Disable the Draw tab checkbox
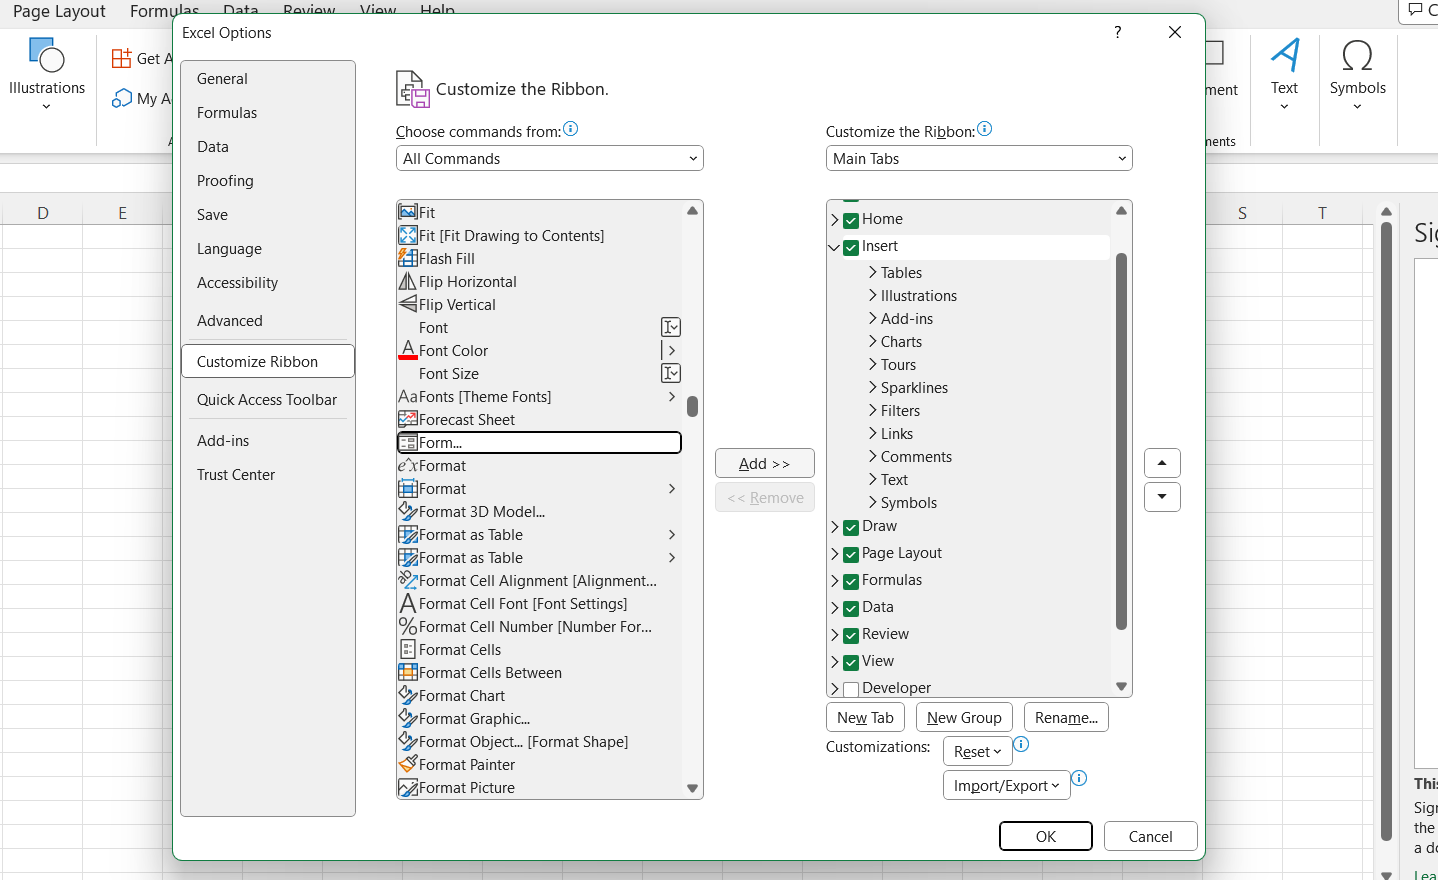This screenshot has height=880, width=1438. pos(851,526)
